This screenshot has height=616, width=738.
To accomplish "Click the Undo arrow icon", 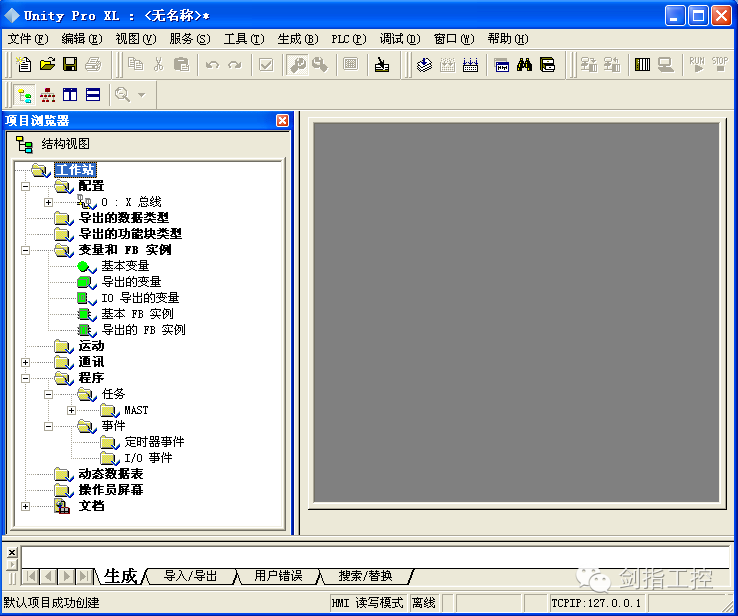I will [x=212, y=64].
